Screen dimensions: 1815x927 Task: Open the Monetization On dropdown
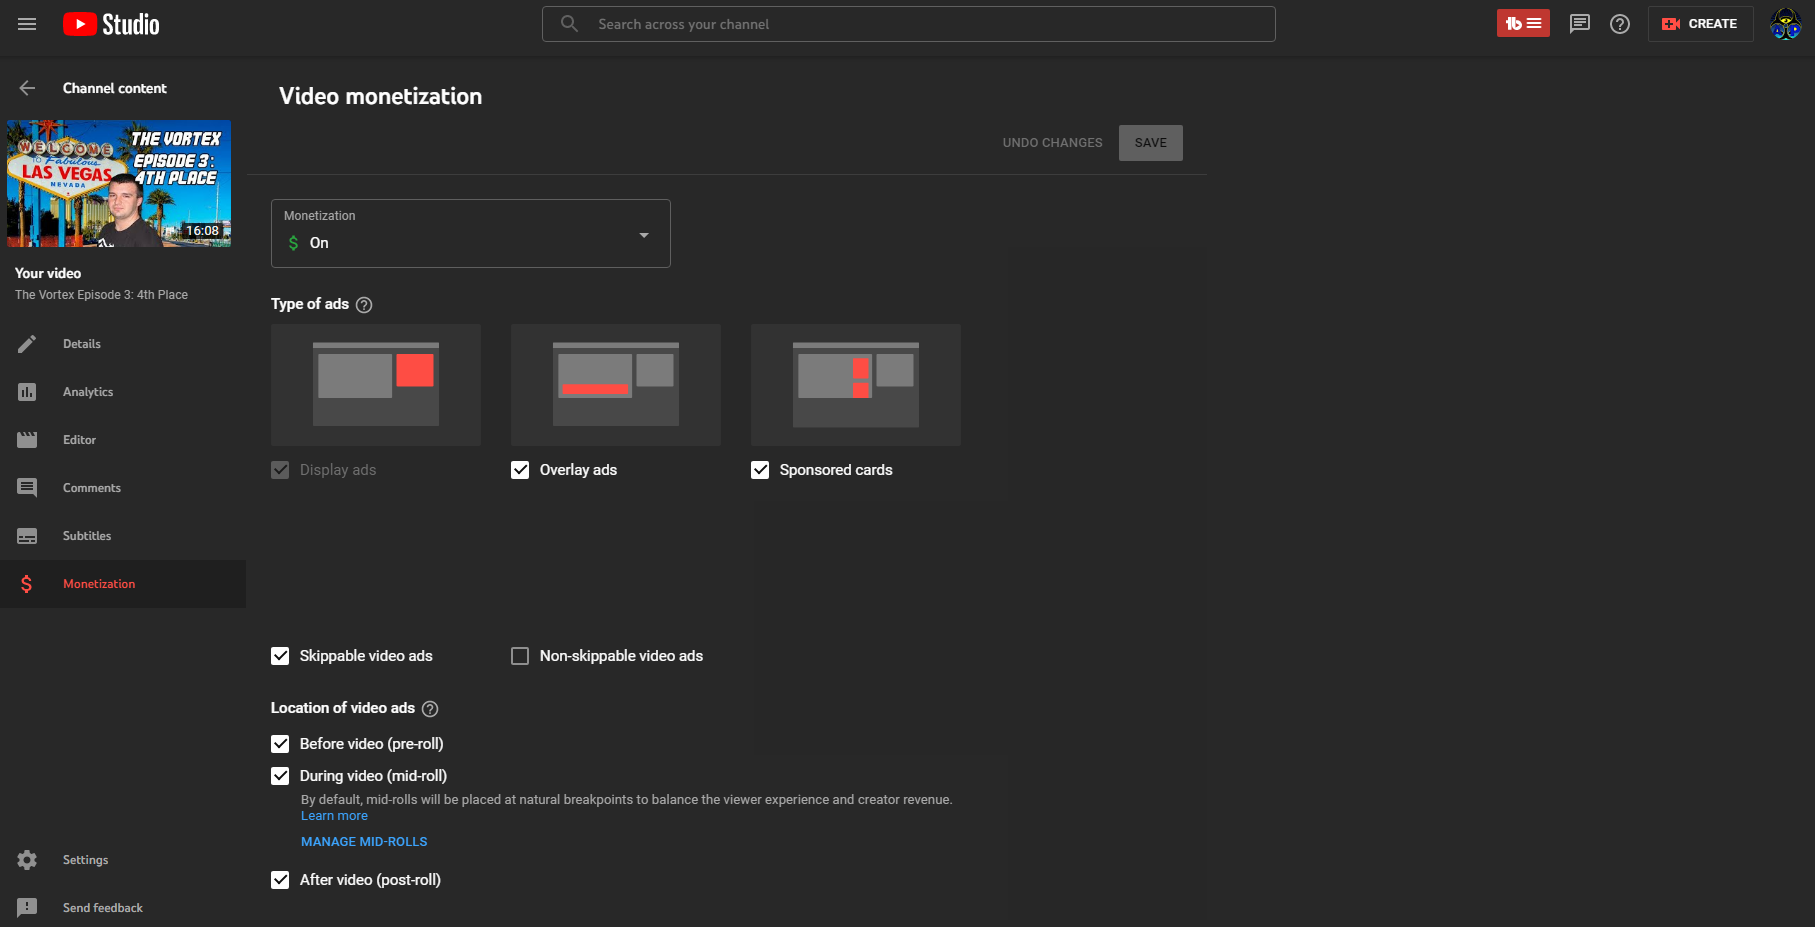[471, 234]
